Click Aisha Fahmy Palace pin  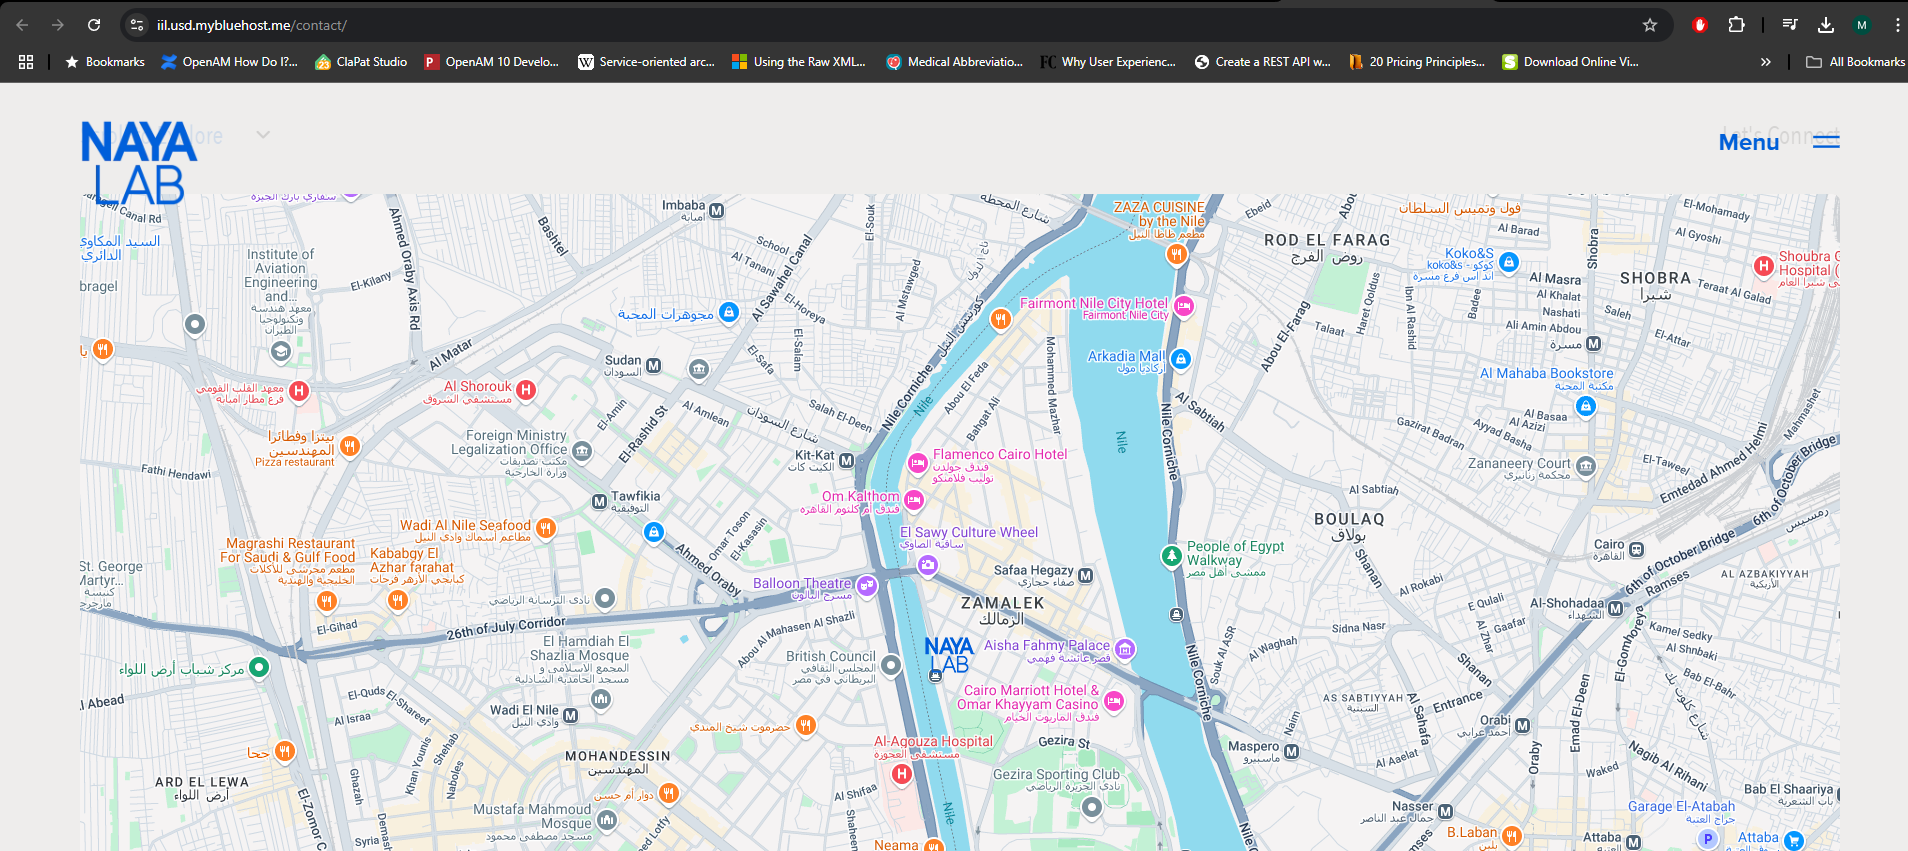pyautogui.click(x=1125, y=650)
